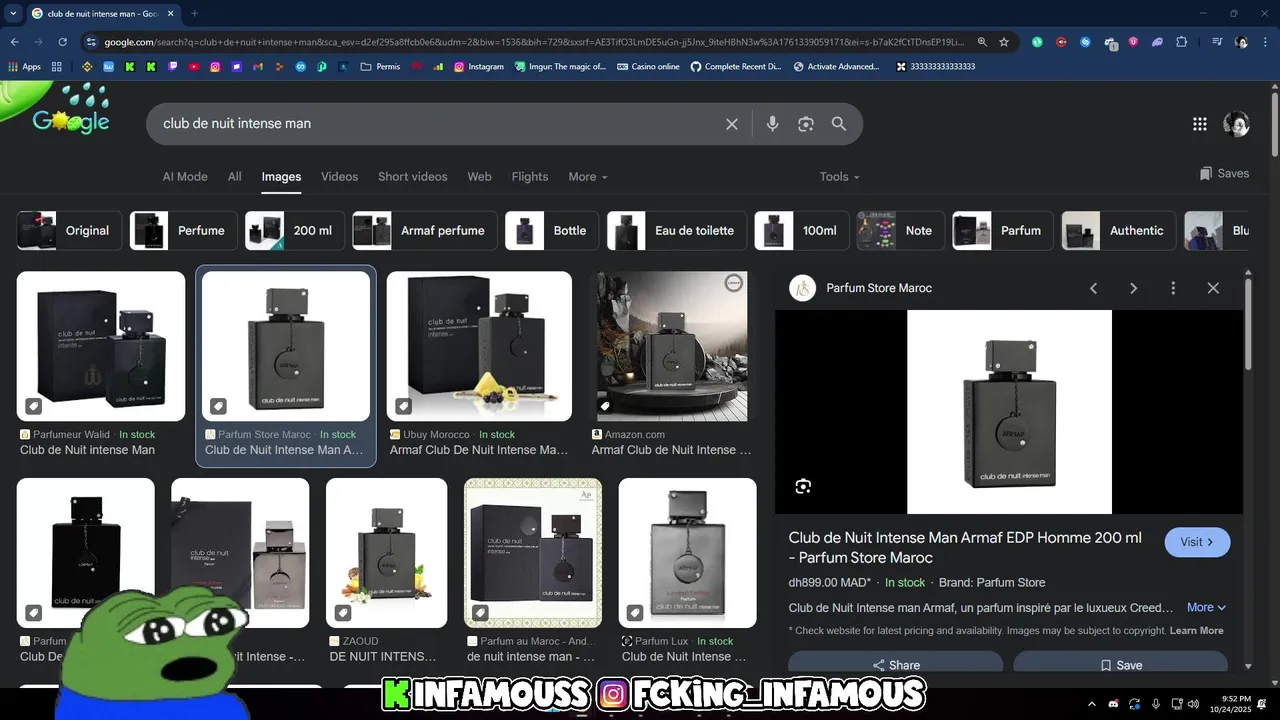Switch to the All results tab
The width and height of the screenshot is (1280, 720).
click(235, 176)
